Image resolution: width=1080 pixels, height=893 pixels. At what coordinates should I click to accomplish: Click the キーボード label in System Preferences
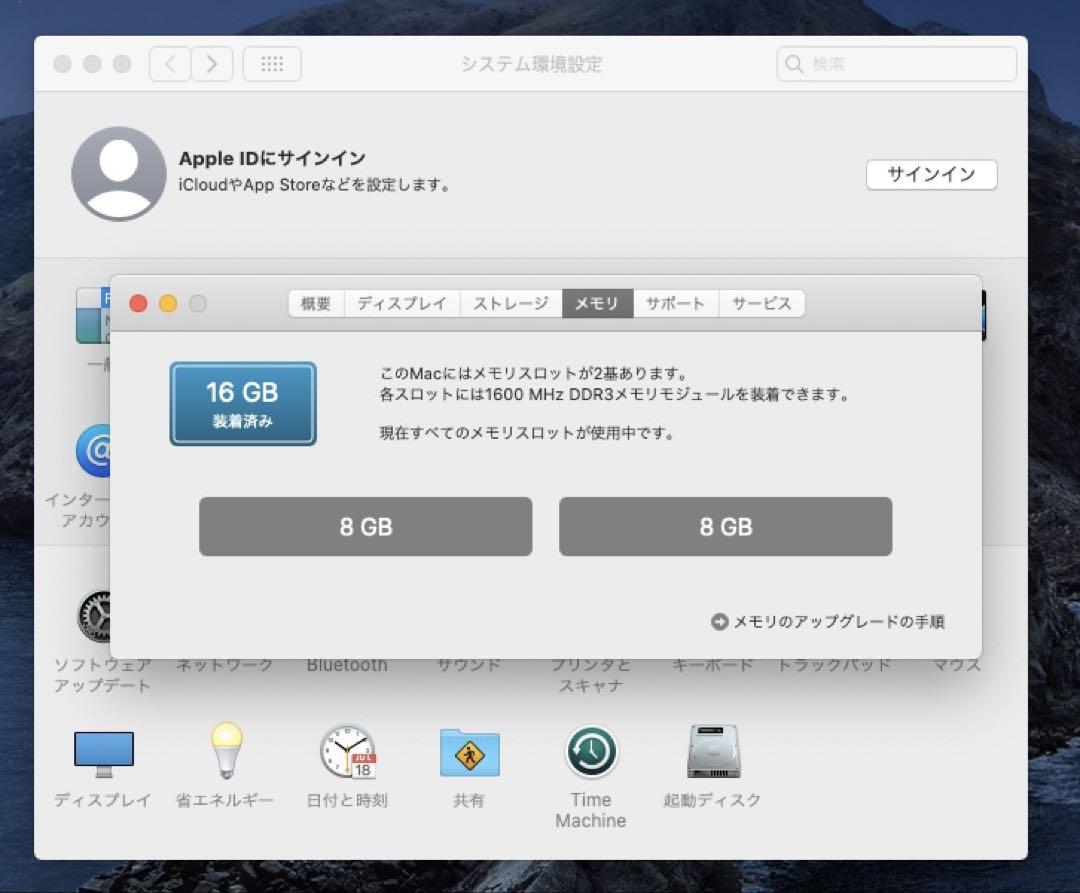(x=712, y=665)
